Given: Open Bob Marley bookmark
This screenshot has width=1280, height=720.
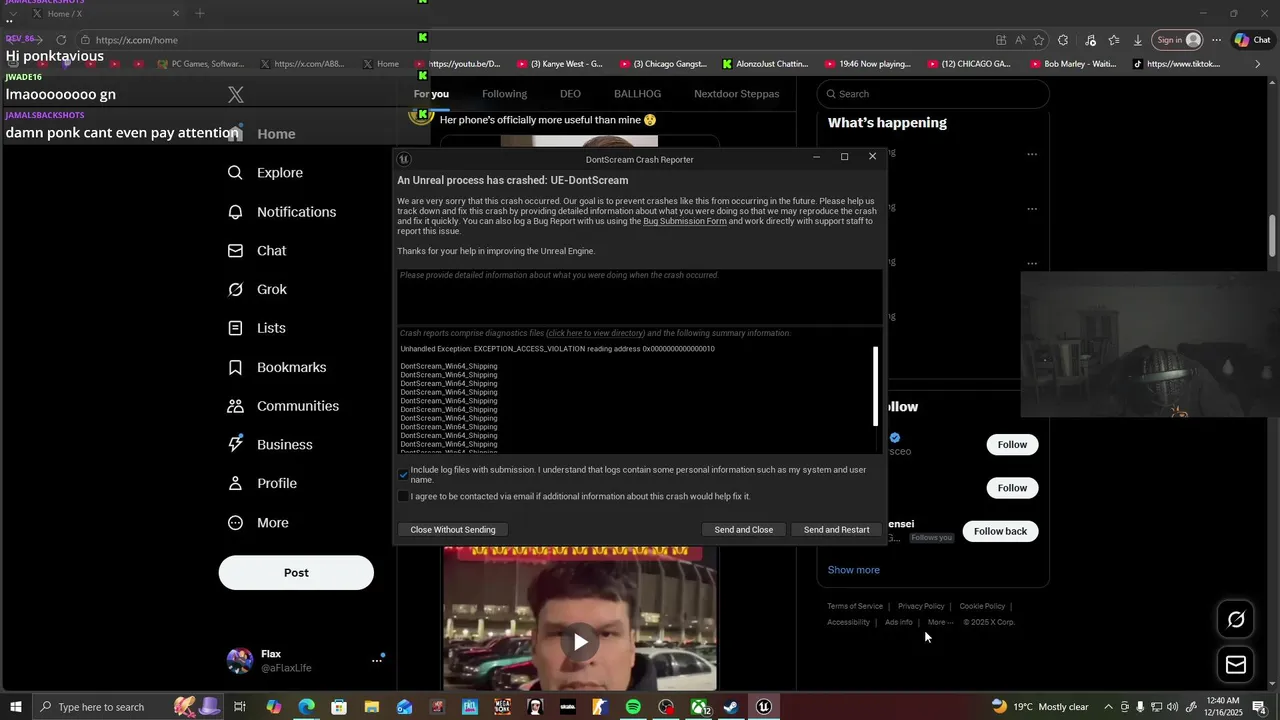Looking at the screenshot, I should (1073, 64).
